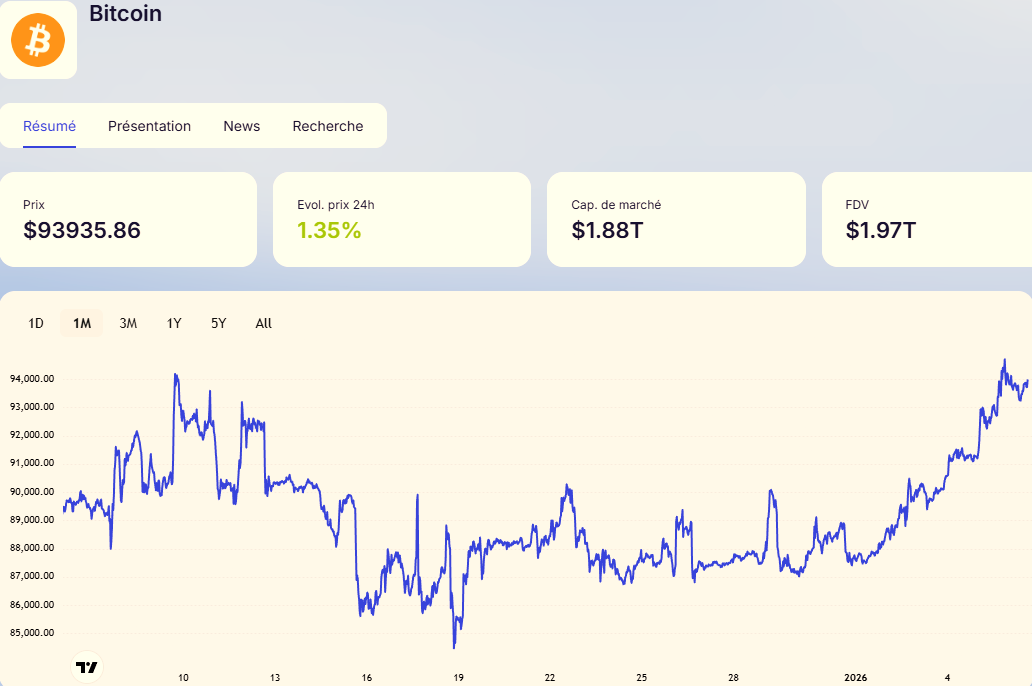The height and width of the screenshot is (686, 1032).
Task: Click the Evol. prix 24h card
Action: tap(401, 219)
